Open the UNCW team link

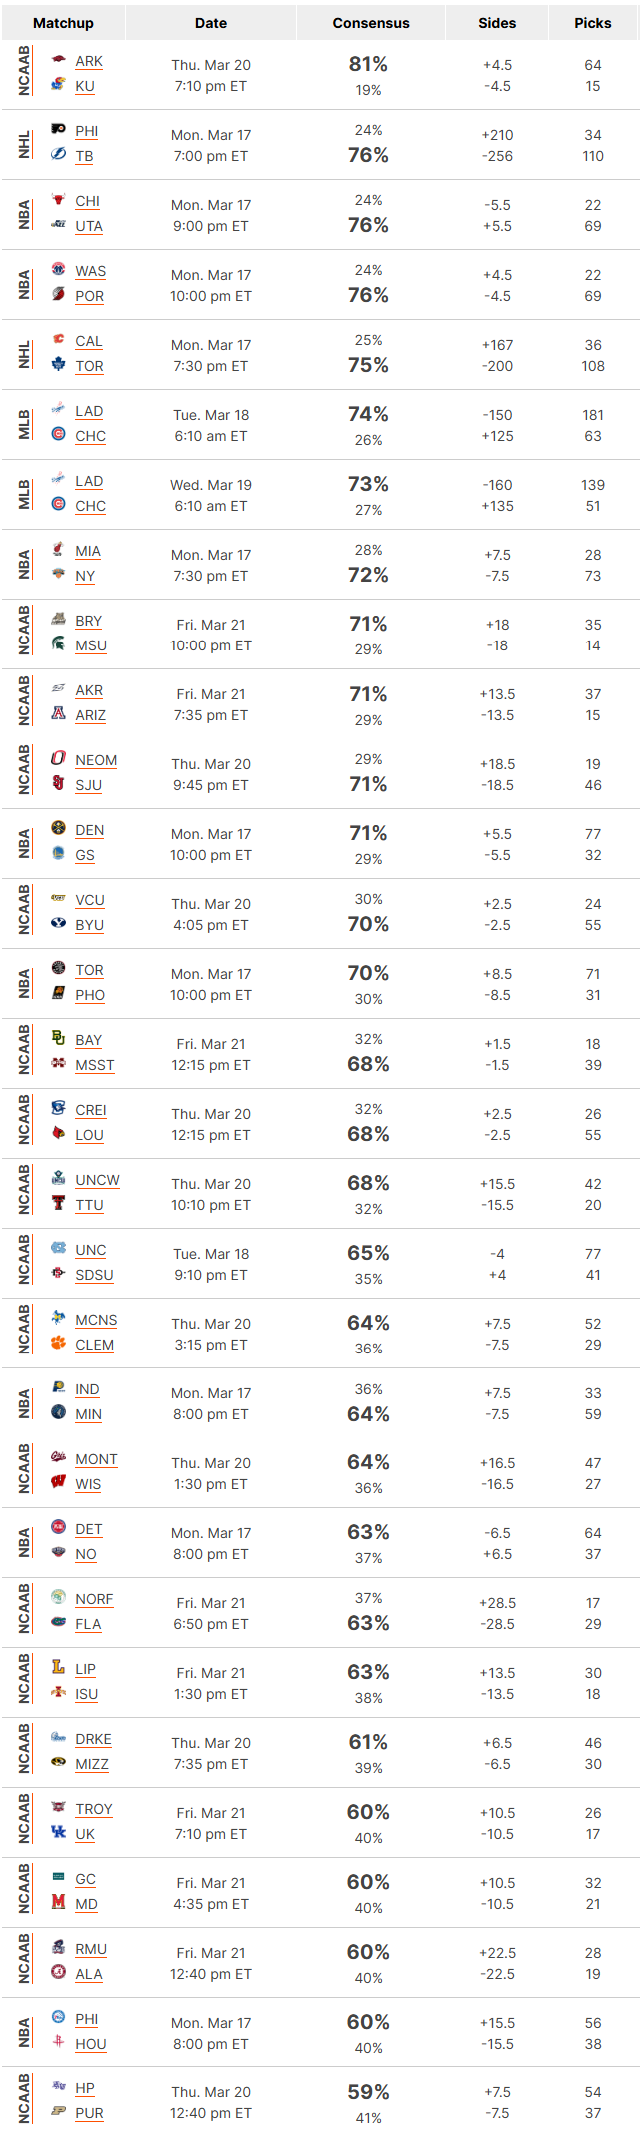point(97,1180)
